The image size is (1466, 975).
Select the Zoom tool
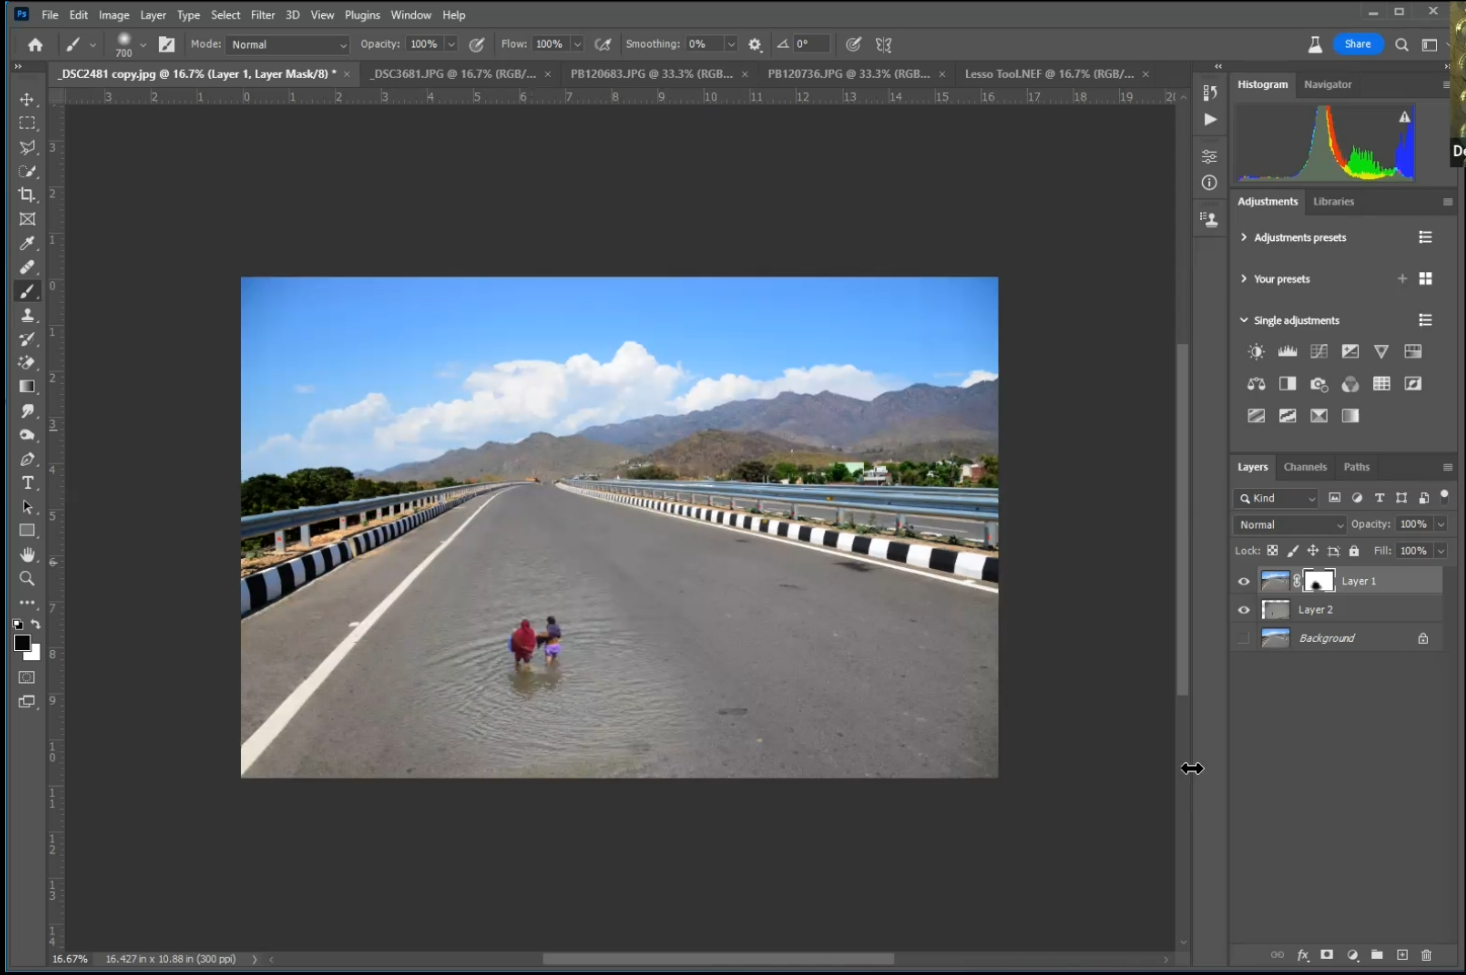27,579
